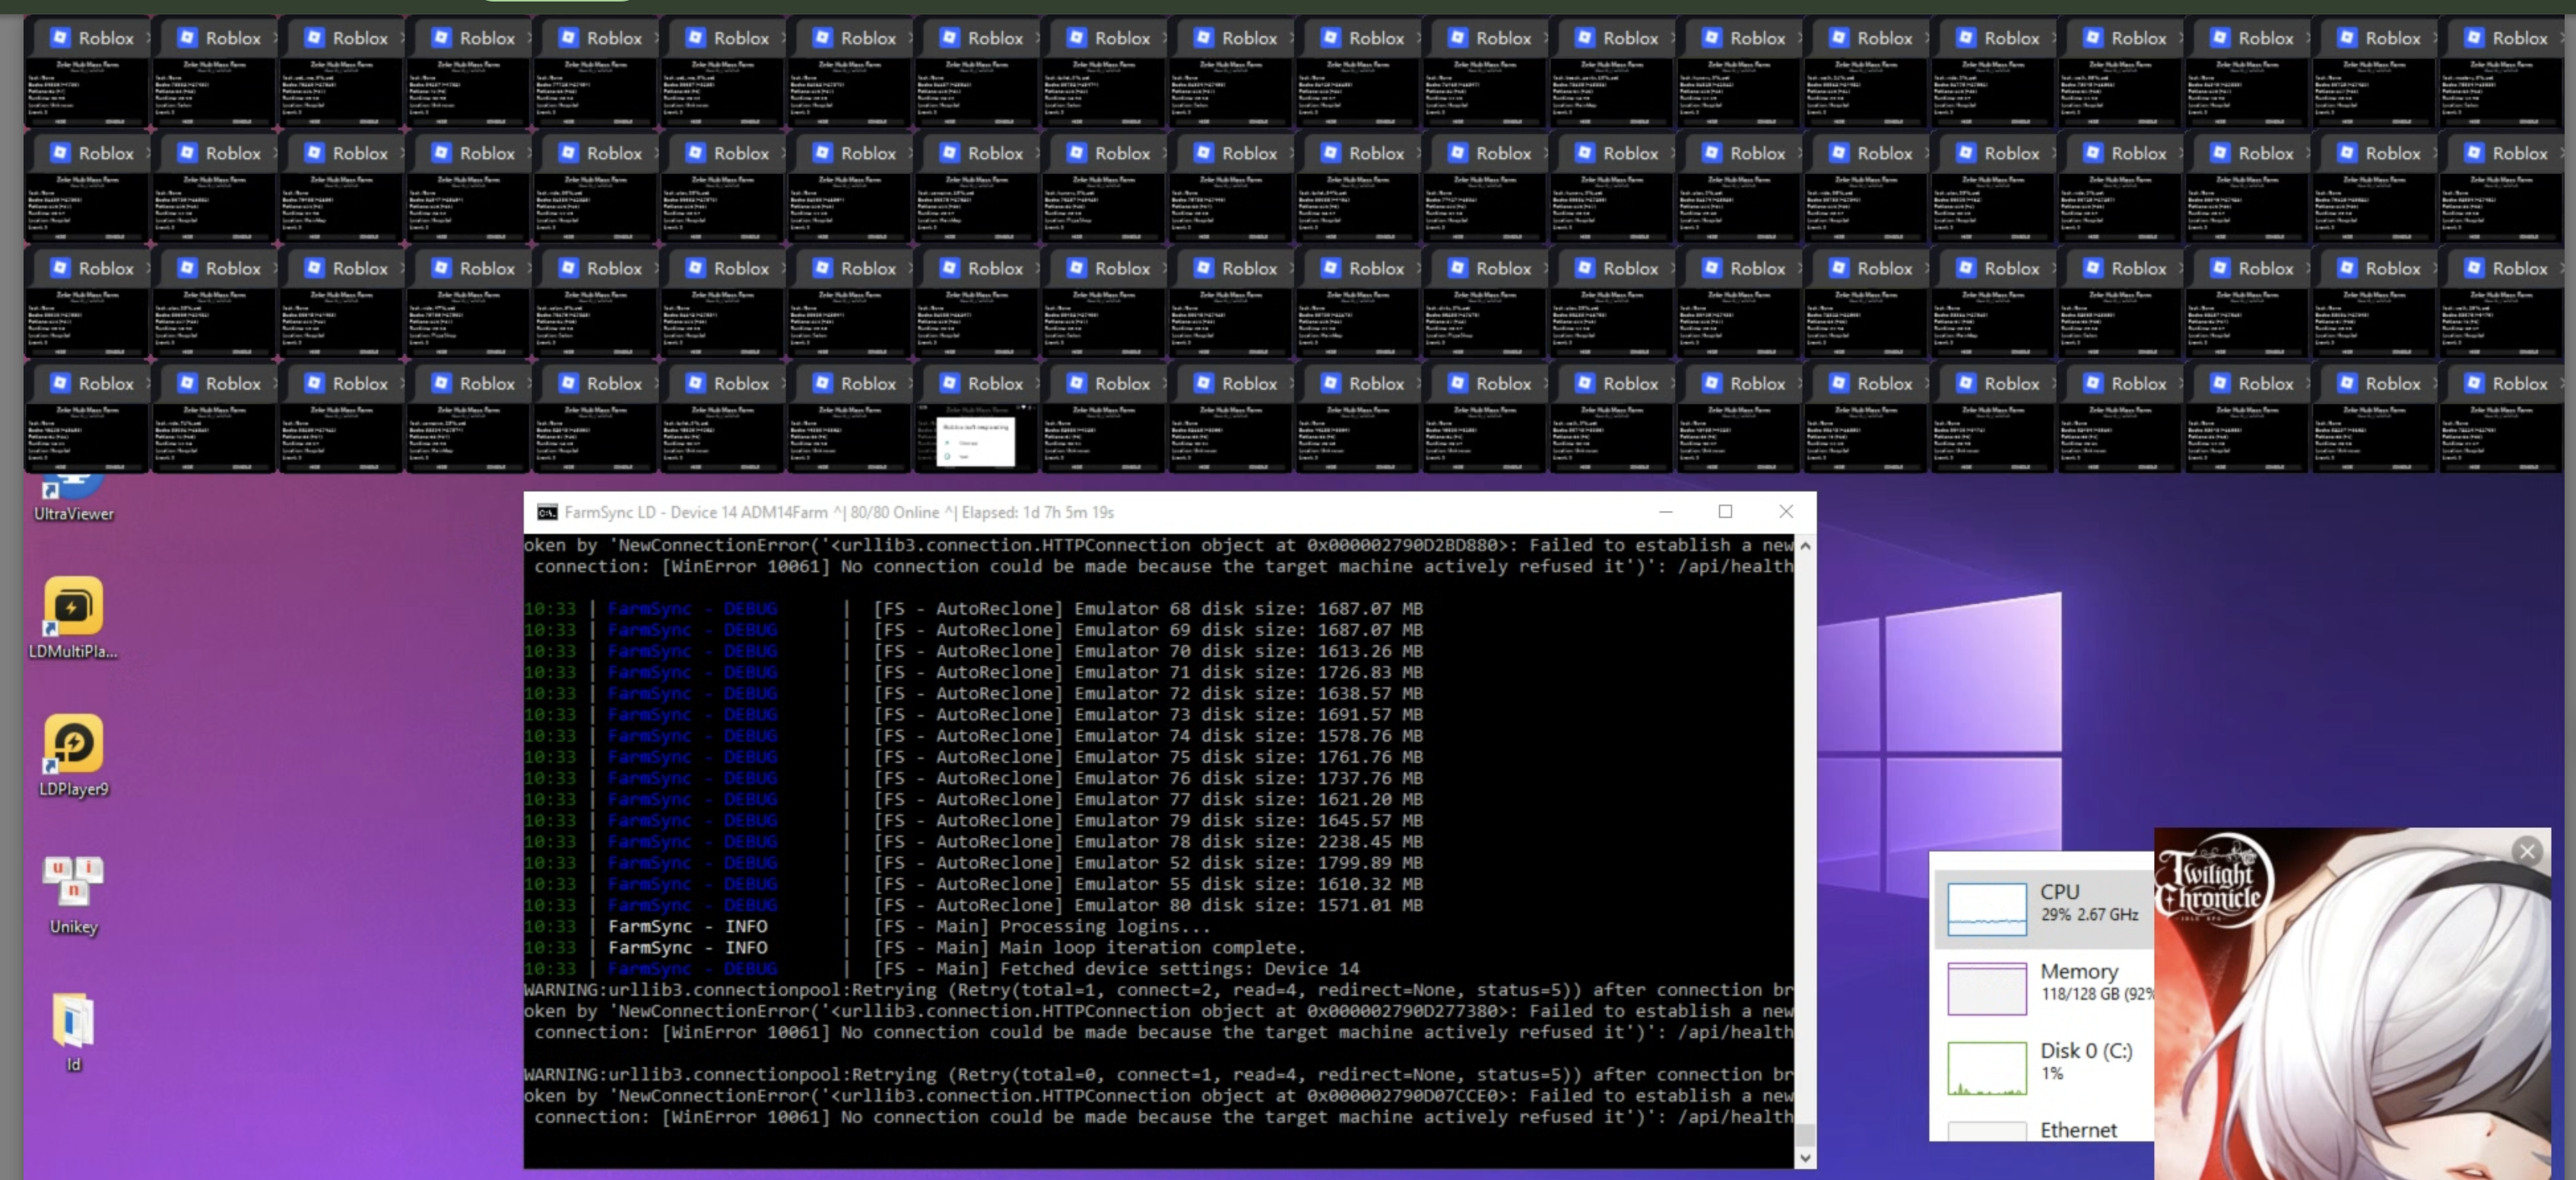Click the 'Main loop iteration complete.' log line
This screenshot has width=2576, height=1180.
point(915,948)
